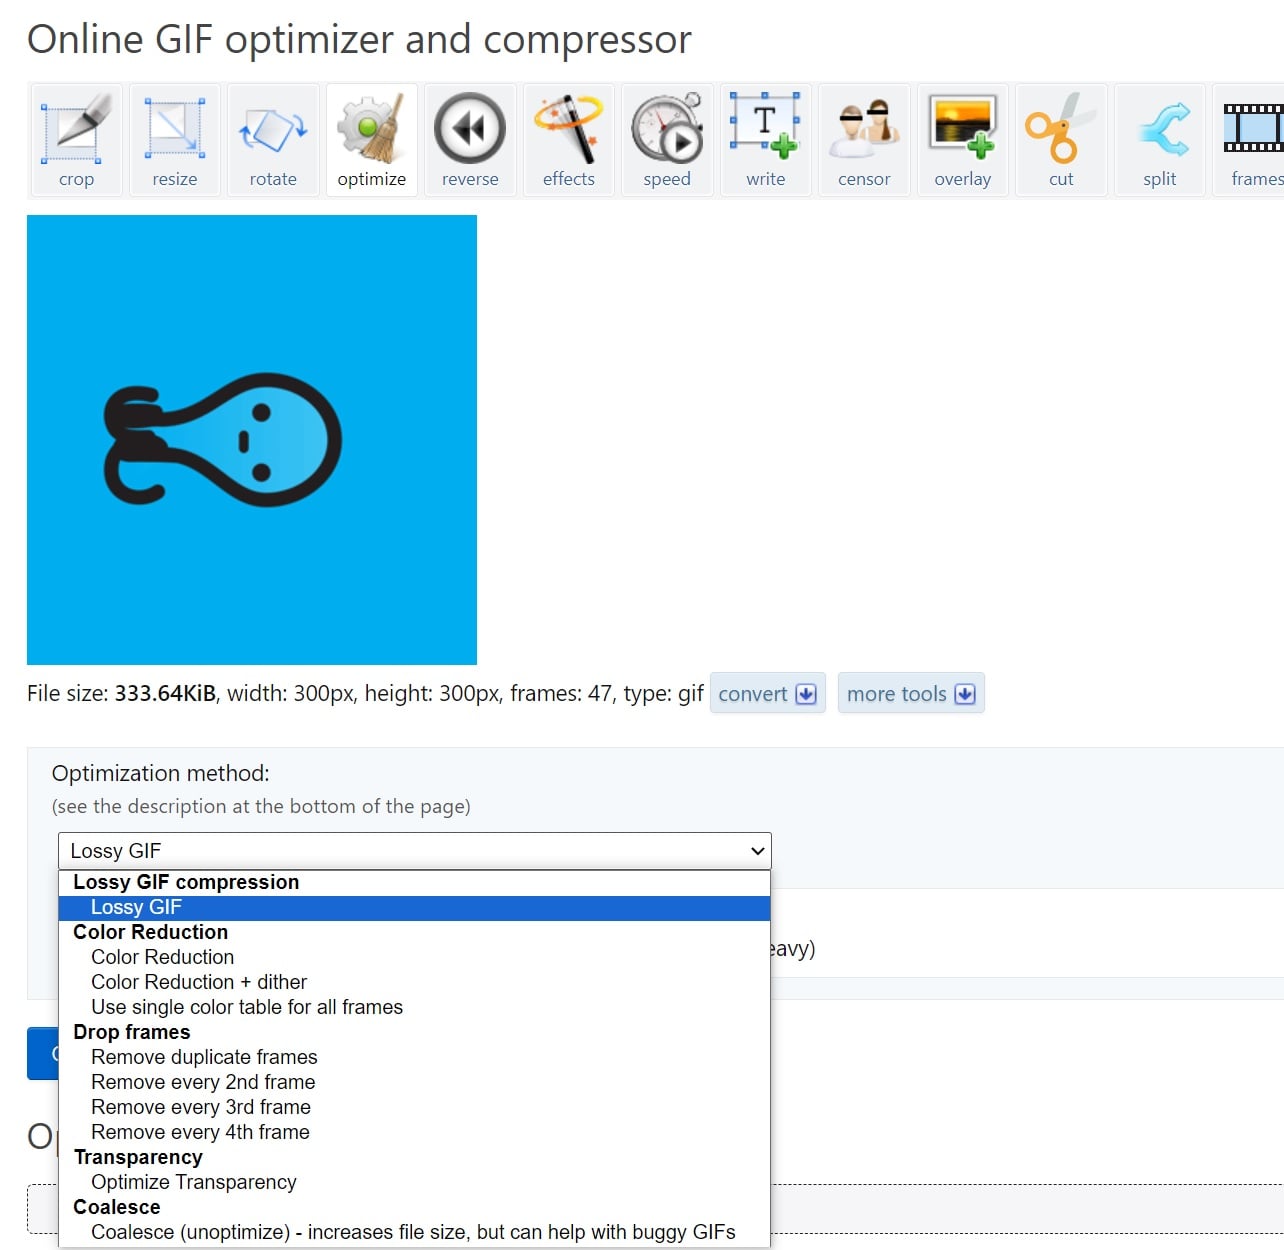This screenshot has height=1250, width=1284.
Task: Open the frames filmstrip tool
Action: pos(1249,141)
